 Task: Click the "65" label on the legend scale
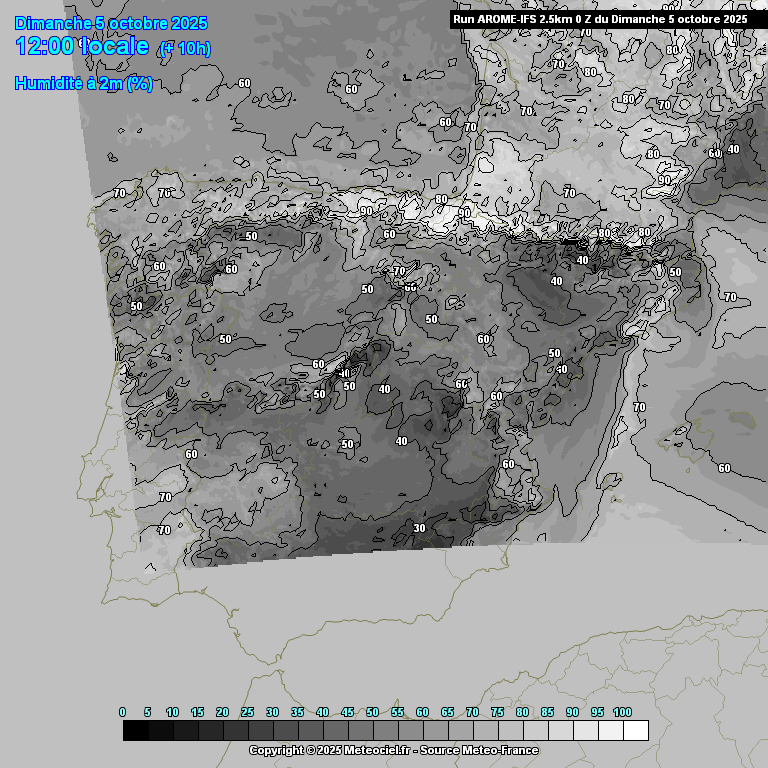[448, 712]
